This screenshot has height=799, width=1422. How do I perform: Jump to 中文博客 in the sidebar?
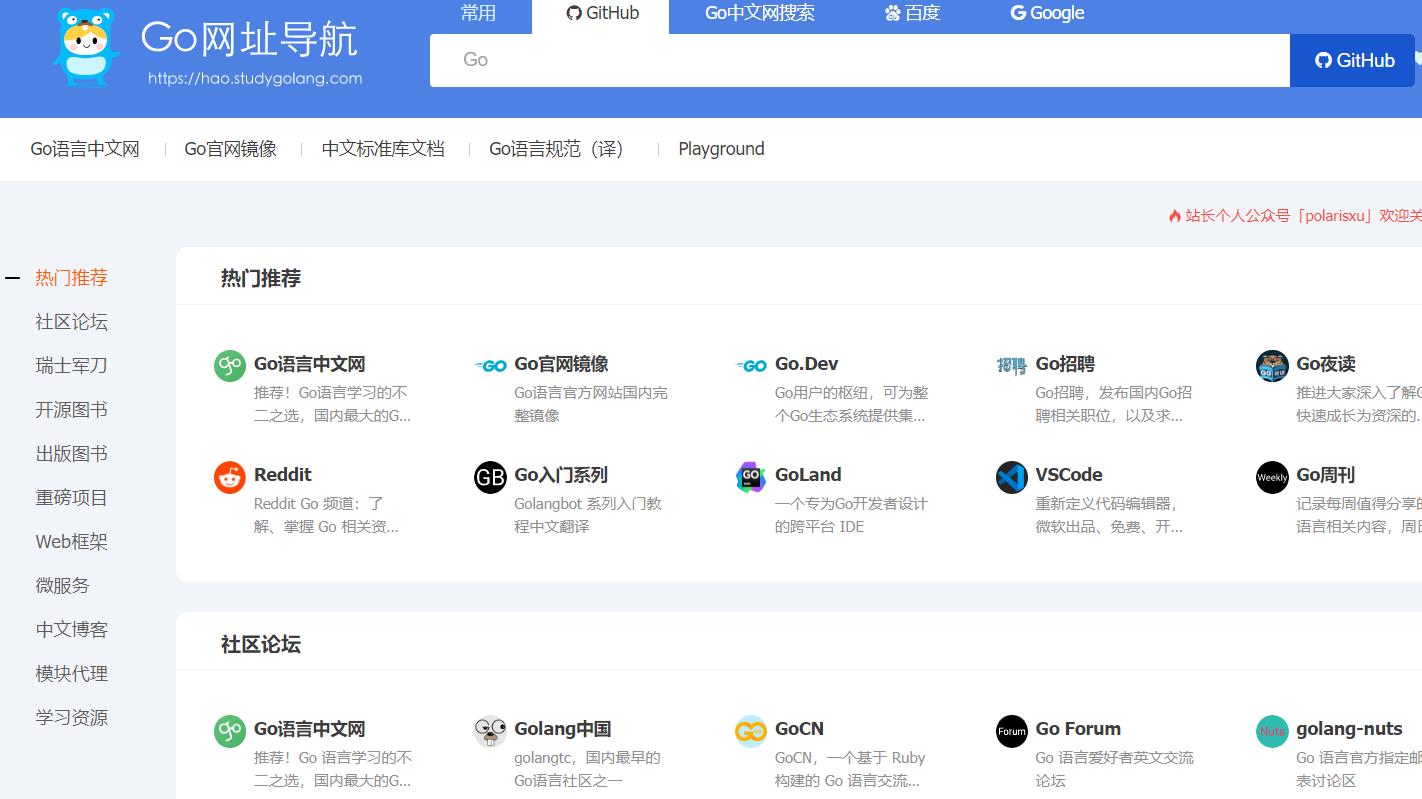tap(71, 630)
